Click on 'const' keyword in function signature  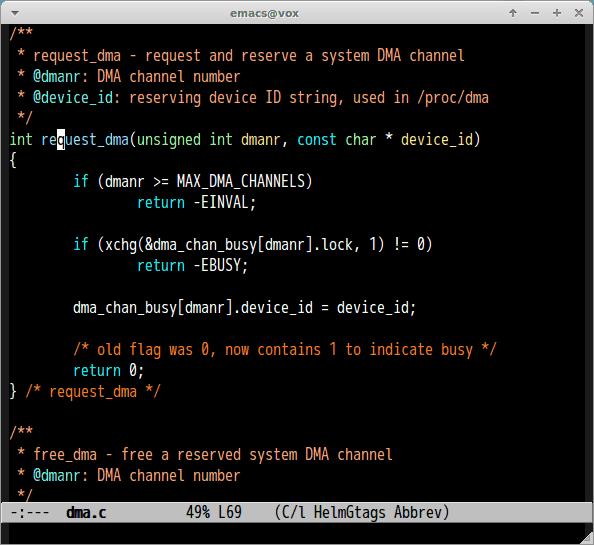click(317, 140)
